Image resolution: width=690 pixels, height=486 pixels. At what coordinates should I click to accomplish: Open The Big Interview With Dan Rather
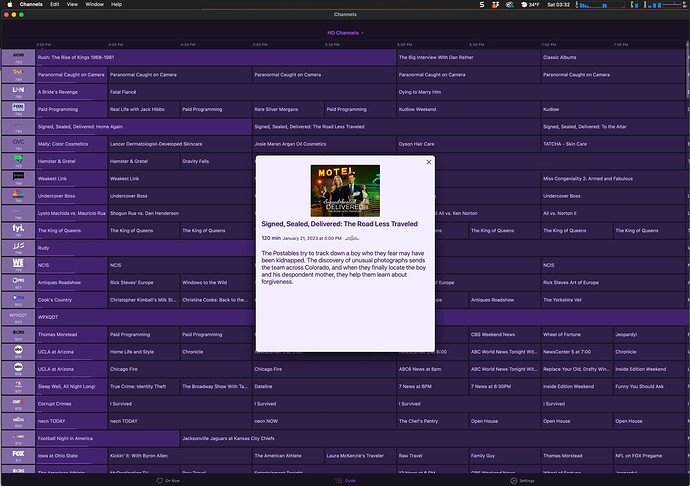pos(436,57)
